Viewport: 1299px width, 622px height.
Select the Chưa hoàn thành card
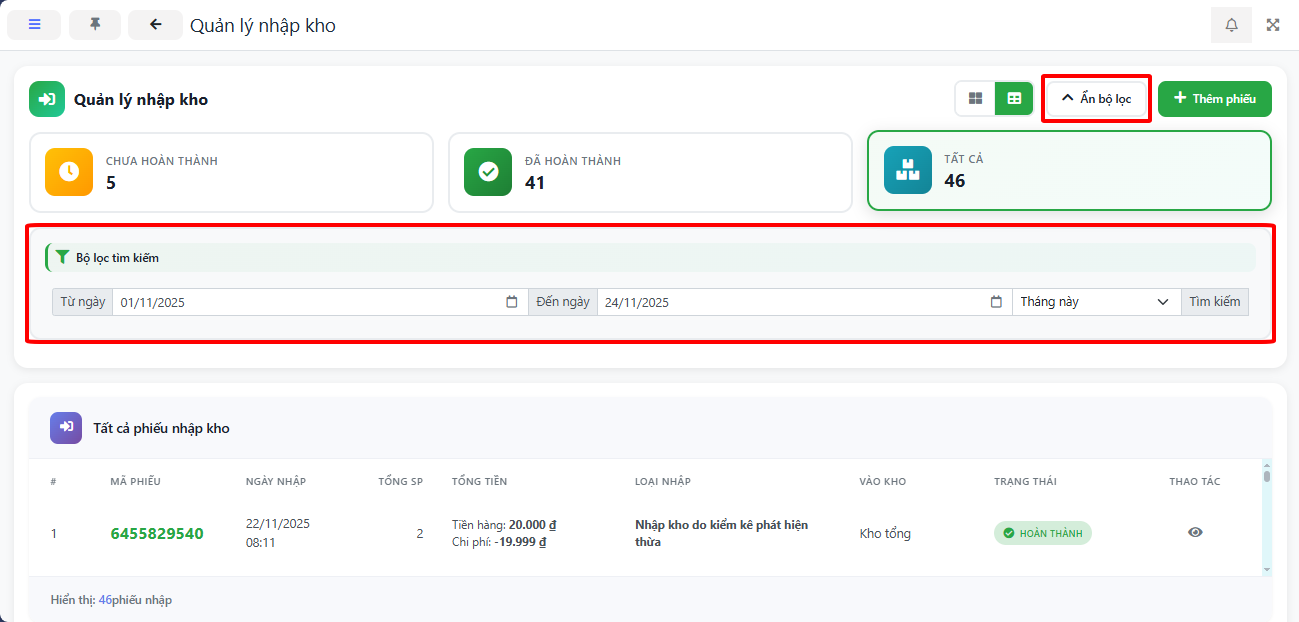(x=231, y=173)
